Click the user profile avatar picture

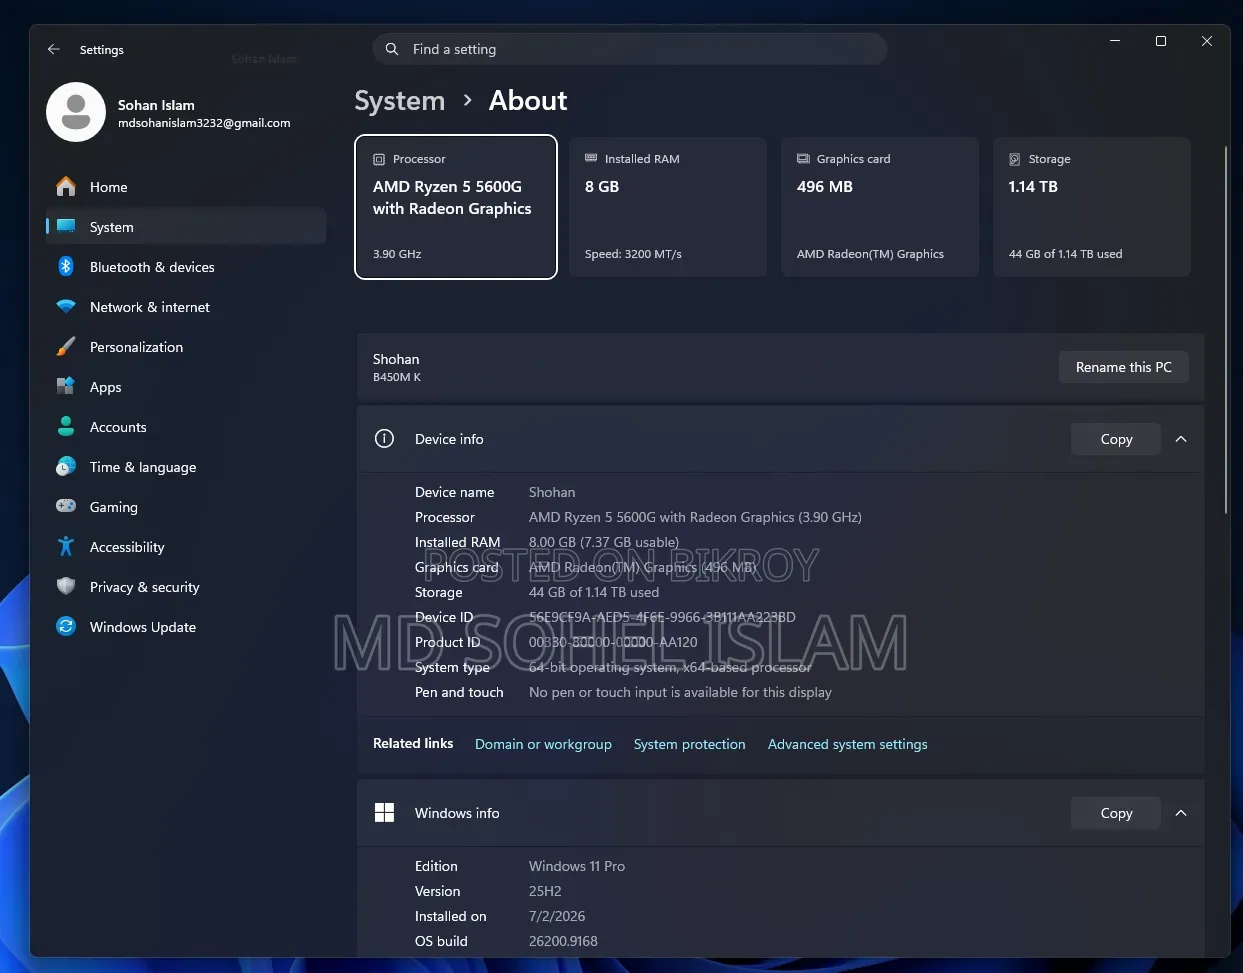click(x=76, y=112)
